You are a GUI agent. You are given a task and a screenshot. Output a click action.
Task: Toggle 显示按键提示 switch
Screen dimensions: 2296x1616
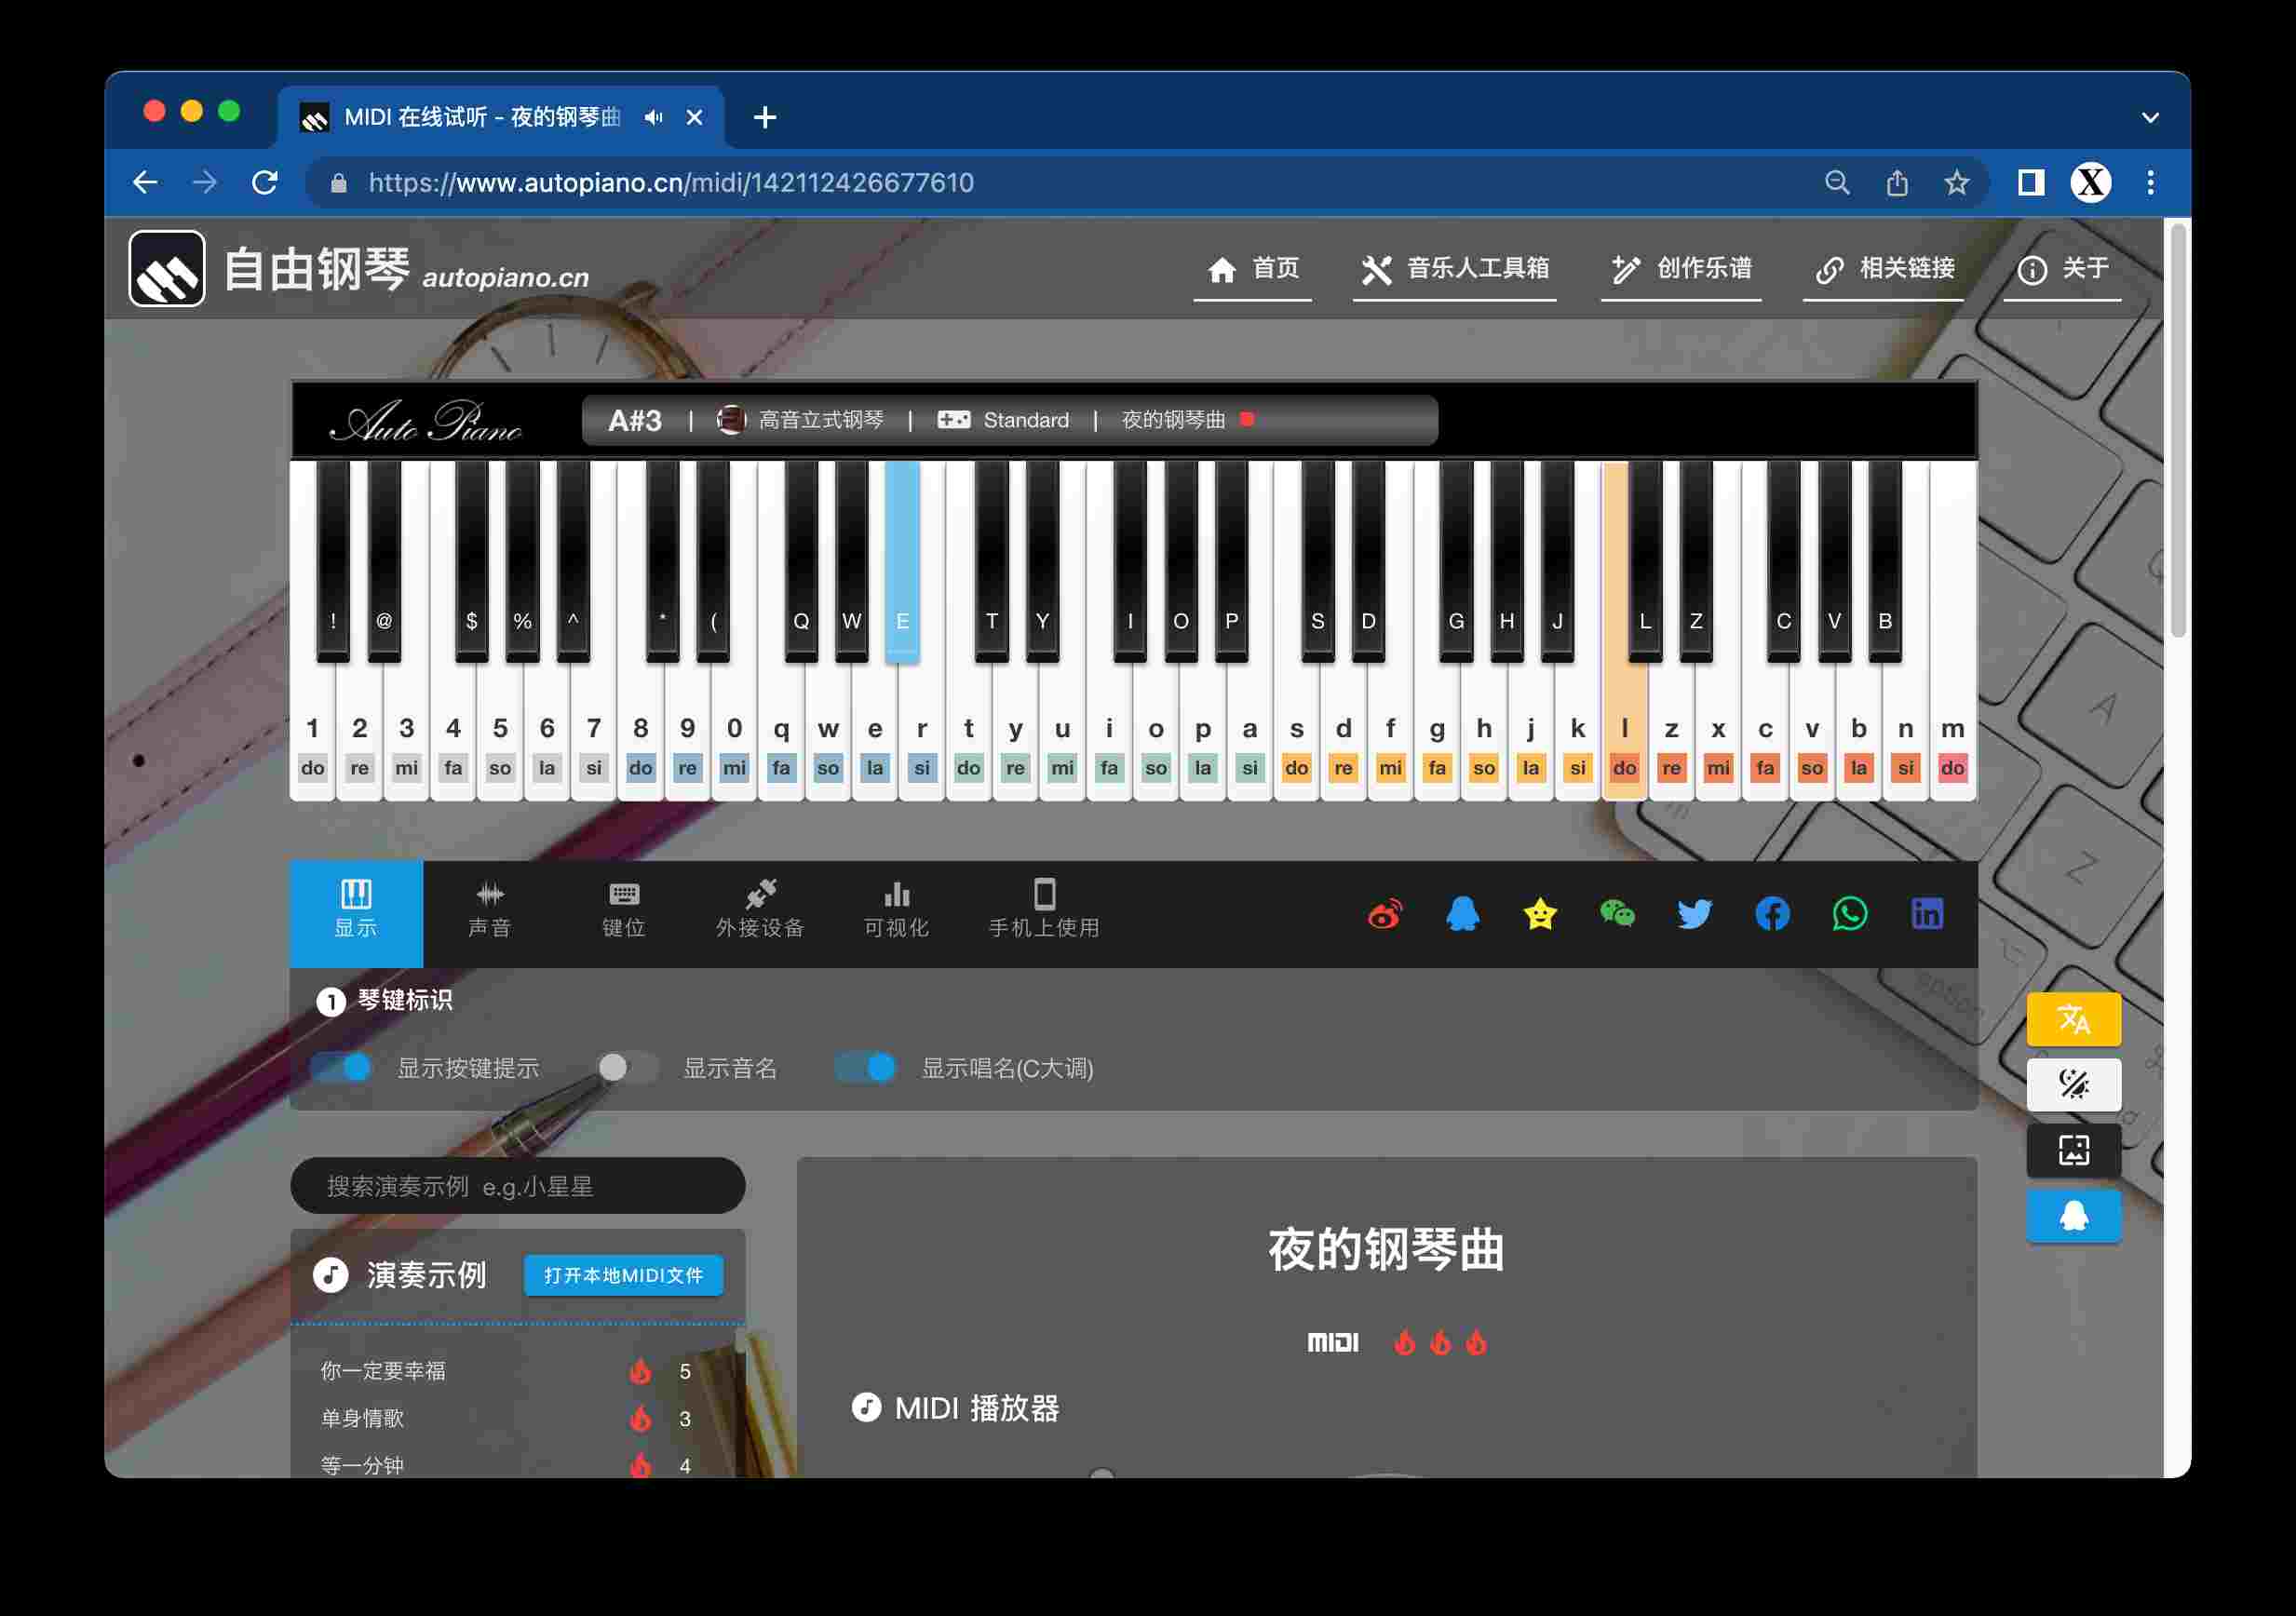342,1068
